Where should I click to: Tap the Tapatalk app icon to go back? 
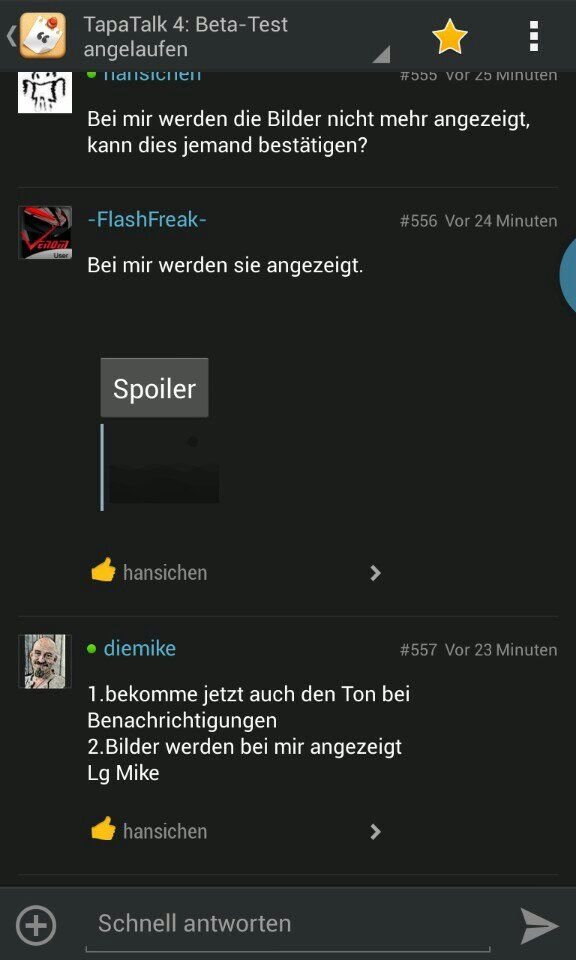pos(43,35)
